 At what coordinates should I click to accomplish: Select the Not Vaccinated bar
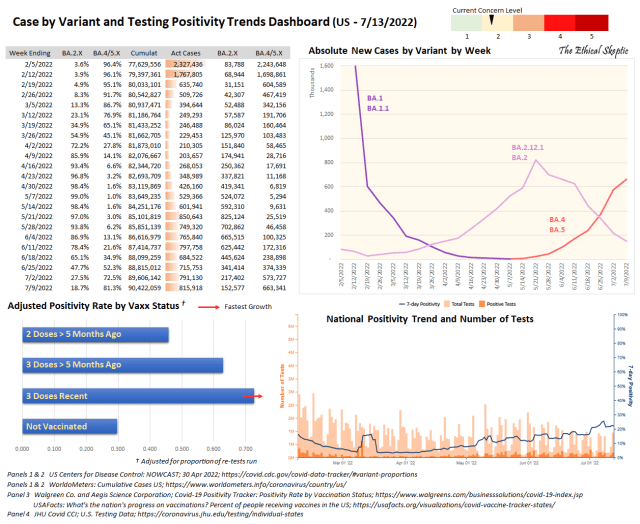(x=69, y=427)
